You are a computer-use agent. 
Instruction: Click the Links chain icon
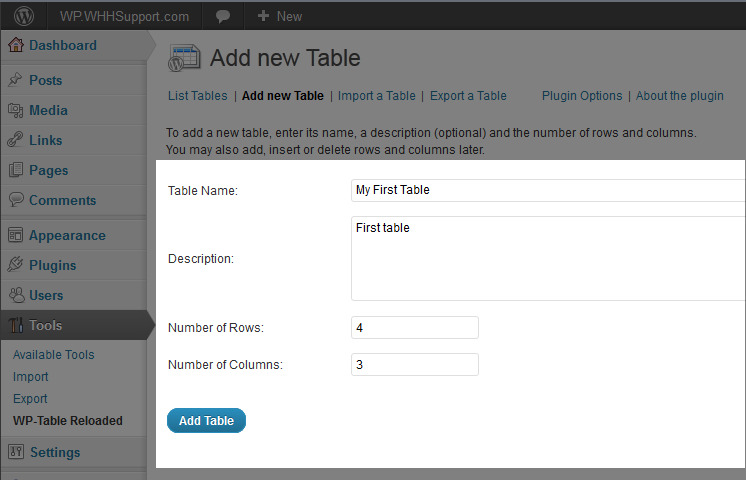click(x=16, y=141)
